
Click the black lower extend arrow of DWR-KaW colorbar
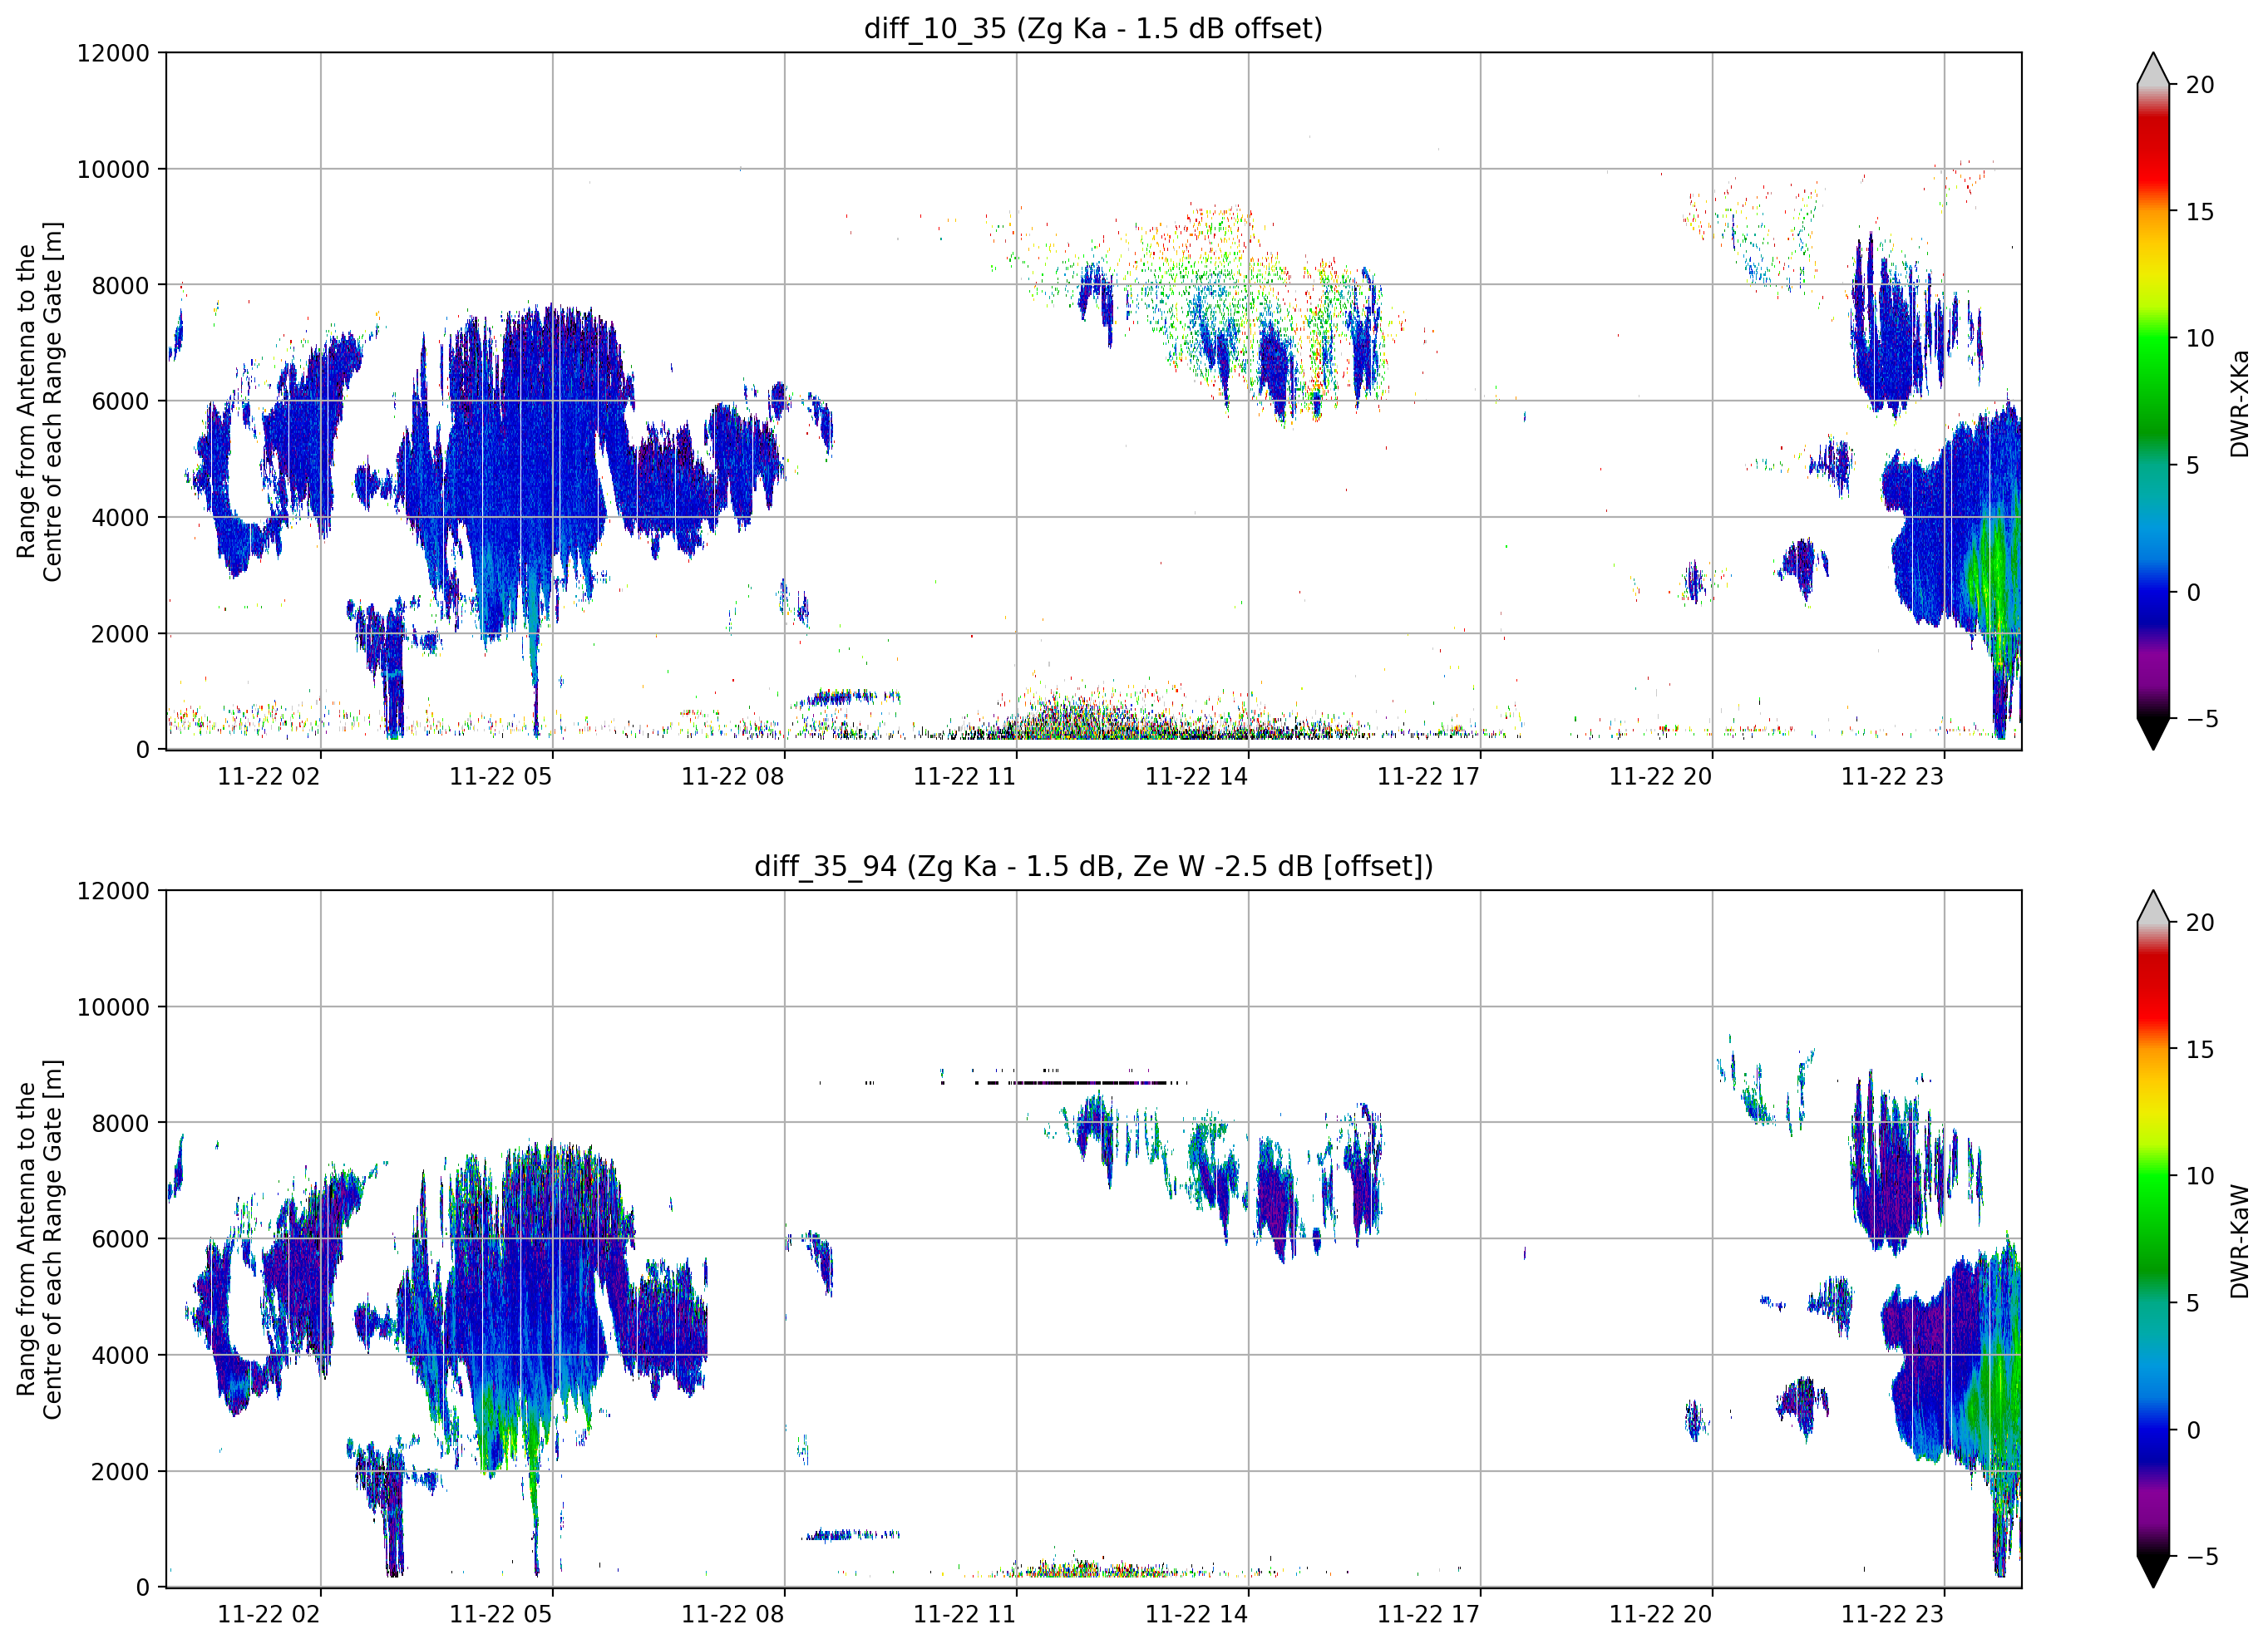(2153, 1571)
